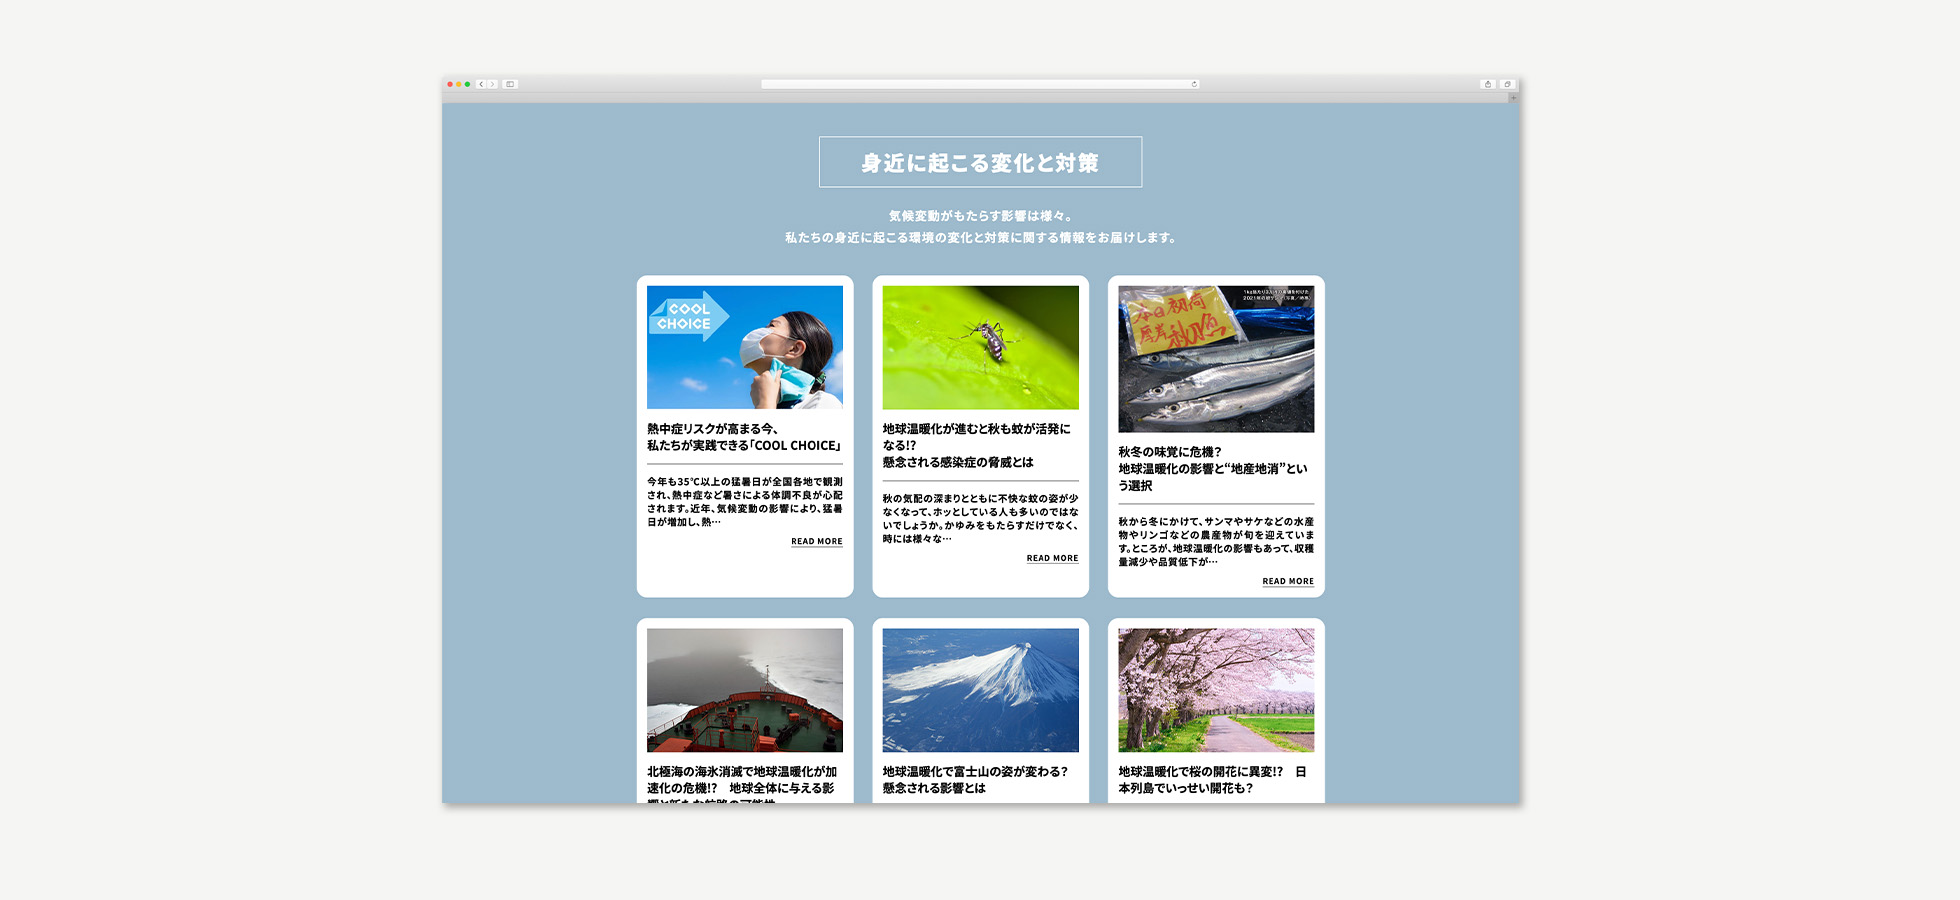Viewport: 1960px width, 900px height.
Task: Add a new tab with the plus button
Action: coord(1514,97)
